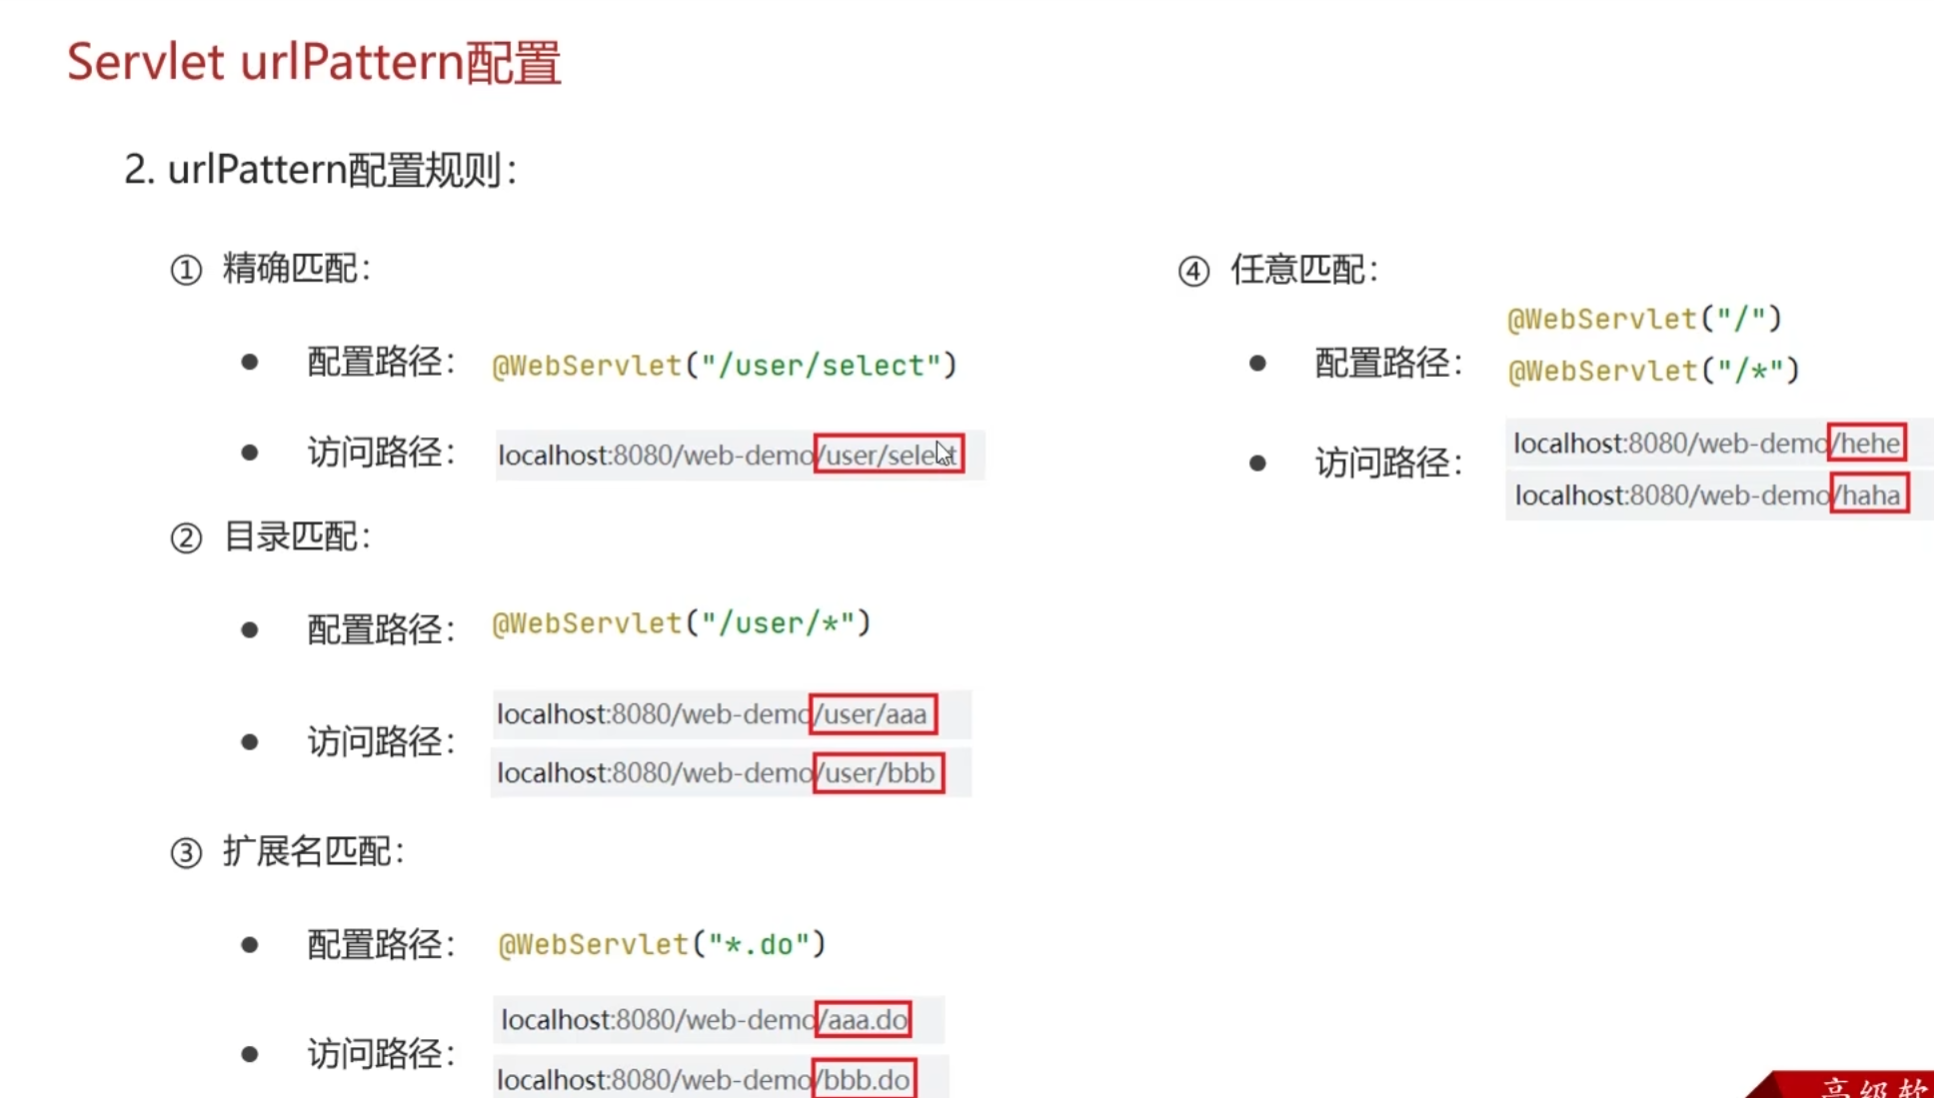Expand the @WebServlet("/user/*") code snippet

pos(680,622)
